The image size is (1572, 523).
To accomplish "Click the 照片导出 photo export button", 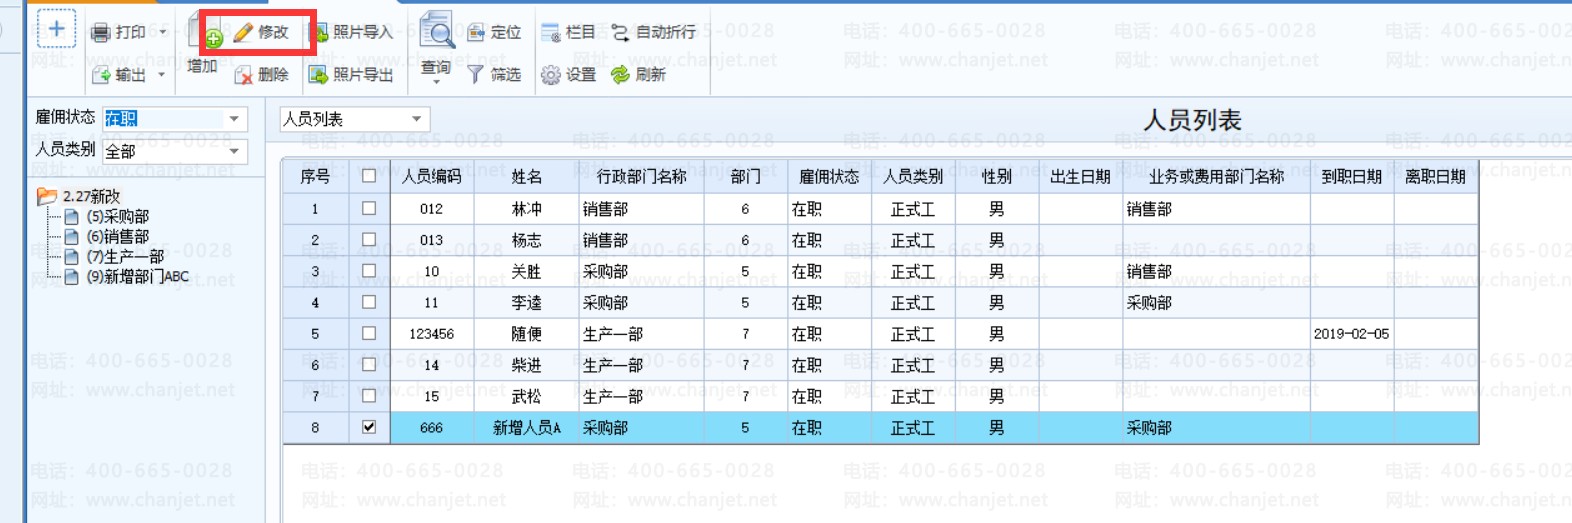I will click(350, 75).
